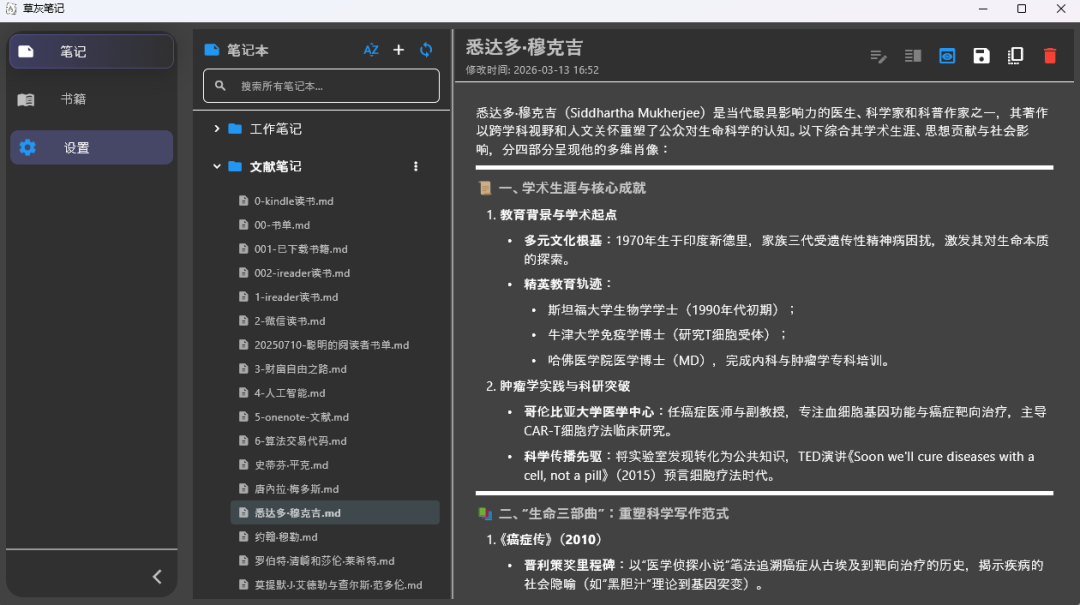Viewport: 1080px width, 605px height.
Task: Sort notebooks with the A-Z icon
Action: (371, 50)
